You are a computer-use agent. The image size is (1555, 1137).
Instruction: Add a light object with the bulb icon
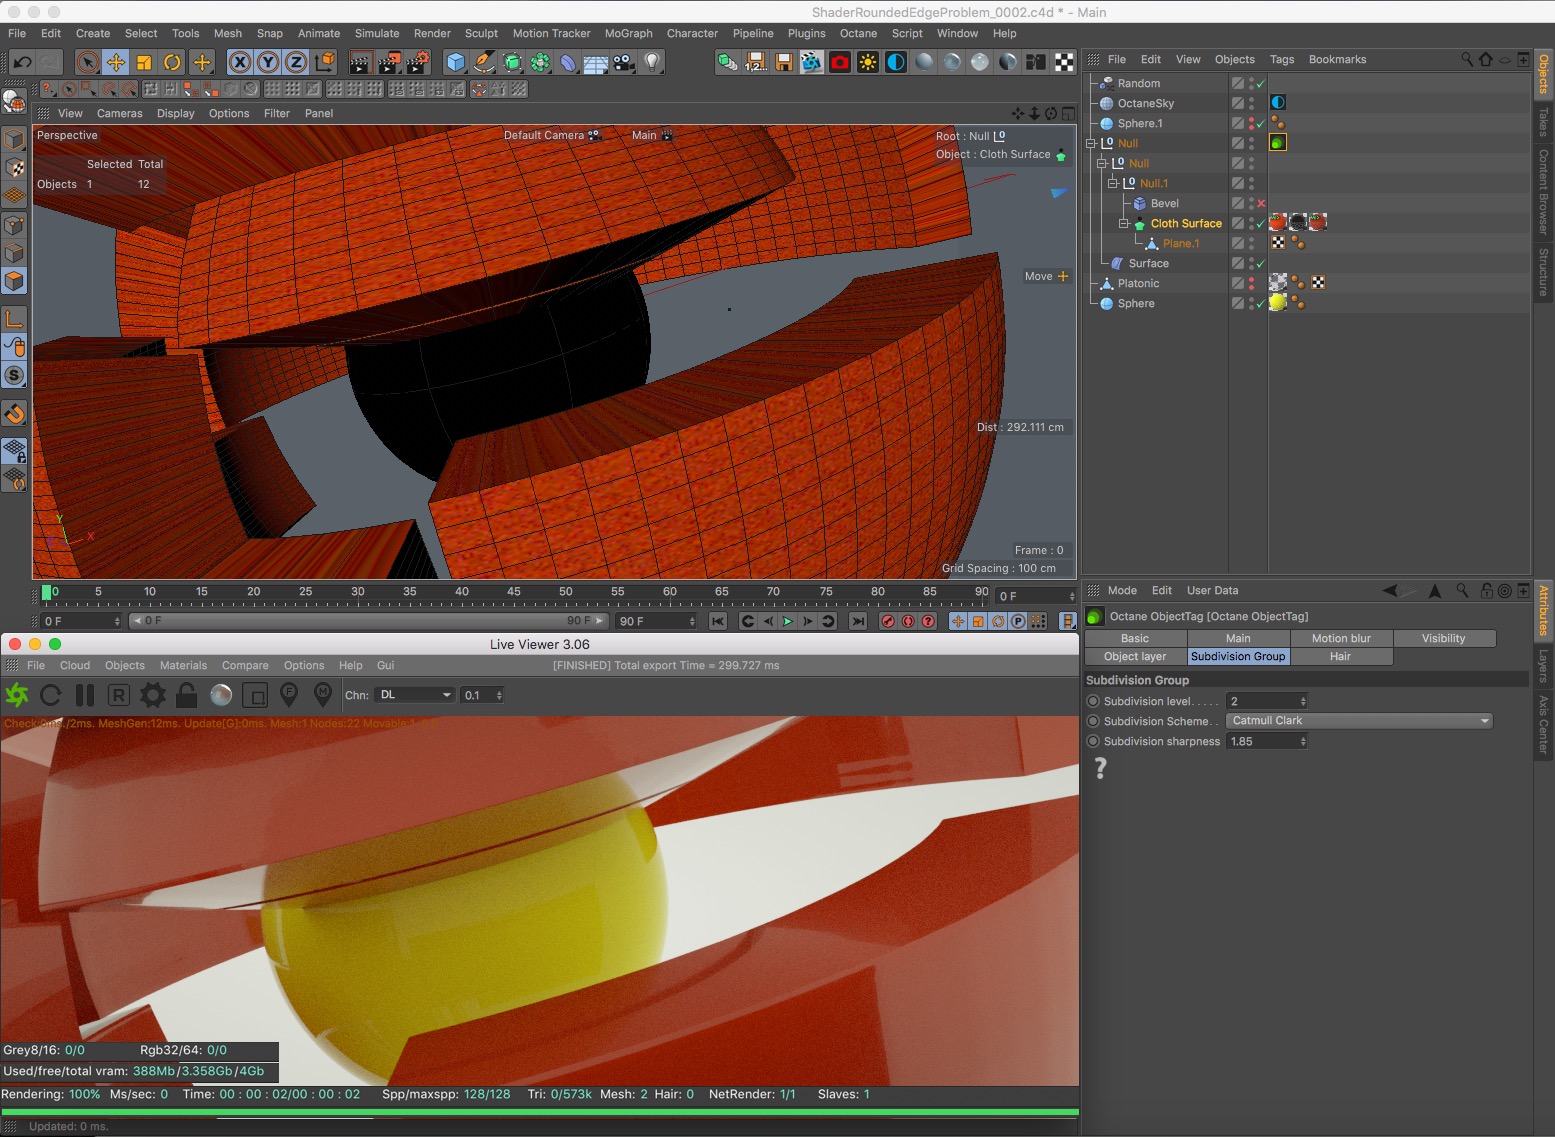[652, 62]
